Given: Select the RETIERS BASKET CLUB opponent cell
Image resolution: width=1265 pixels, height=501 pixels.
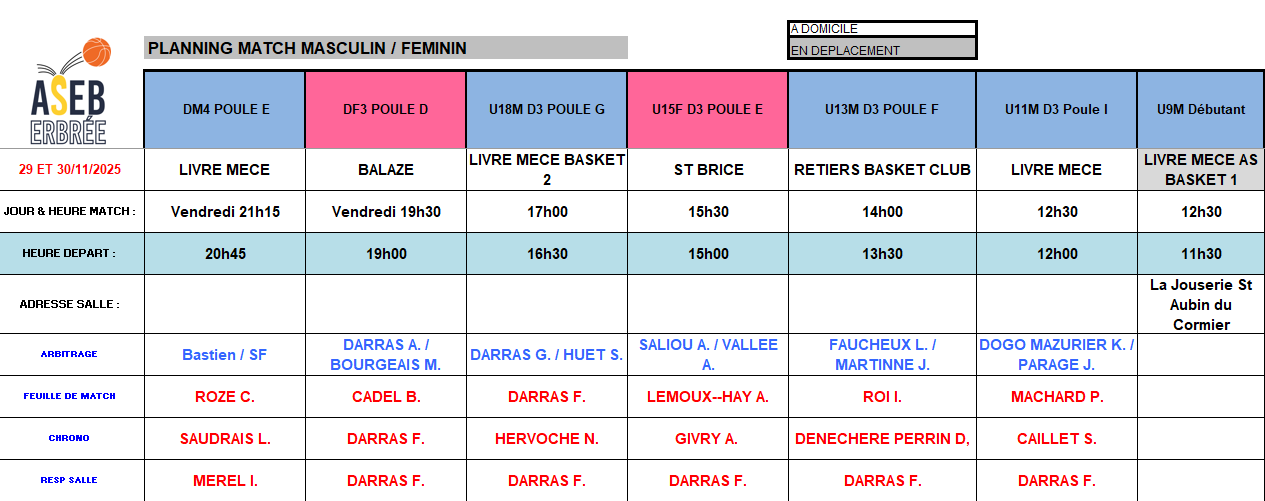Looking at the screenshot, I should pyautogui.click(x=882, y=170).
